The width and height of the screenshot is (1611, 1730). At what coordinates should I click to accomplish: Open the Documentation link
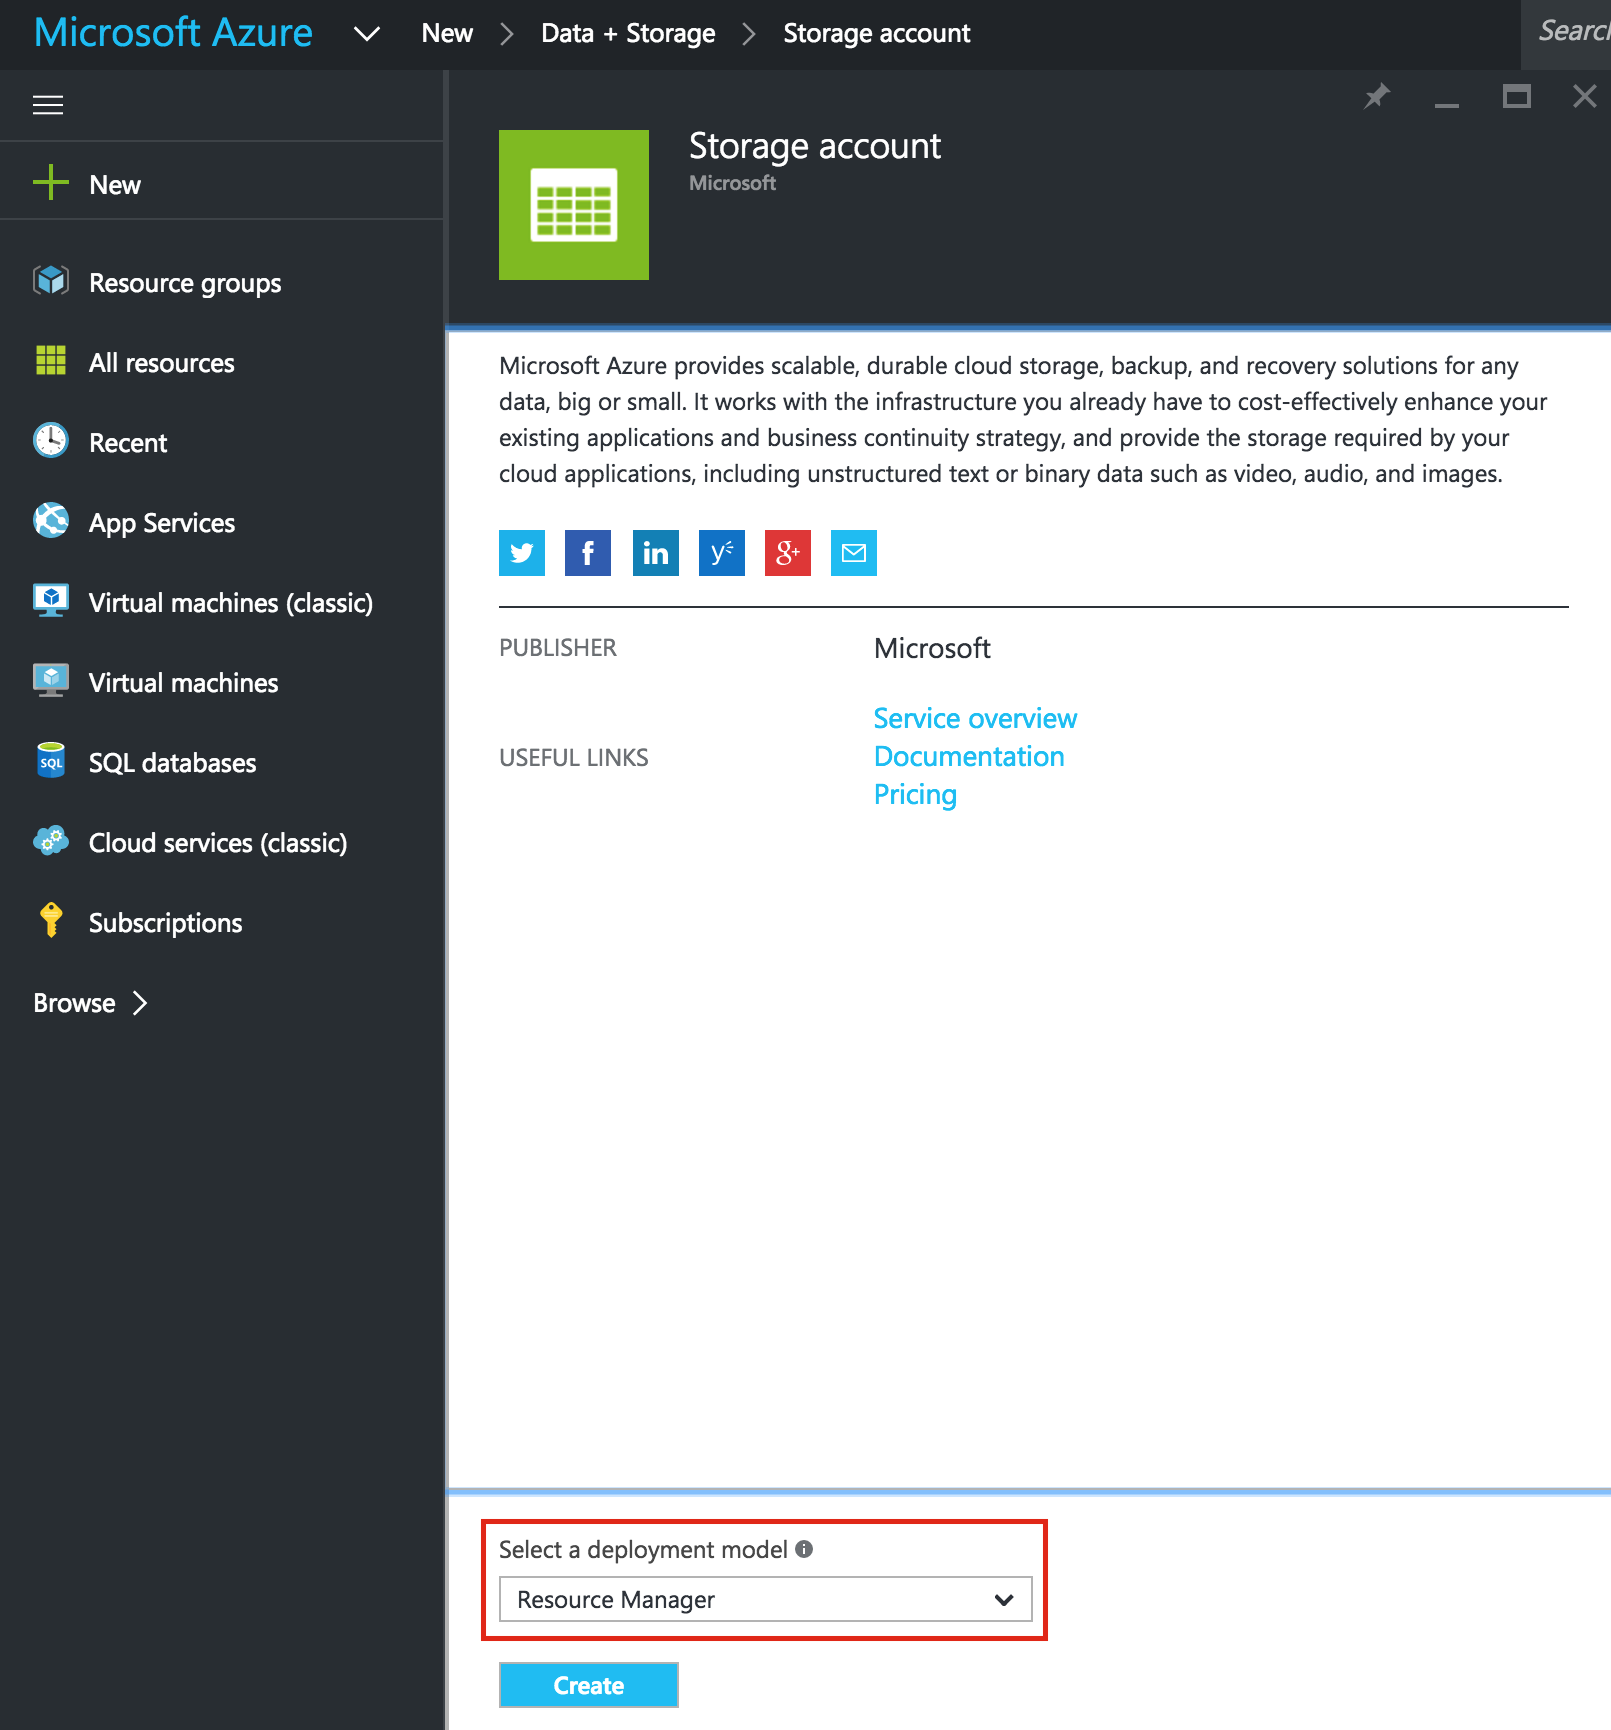point(969,756)
